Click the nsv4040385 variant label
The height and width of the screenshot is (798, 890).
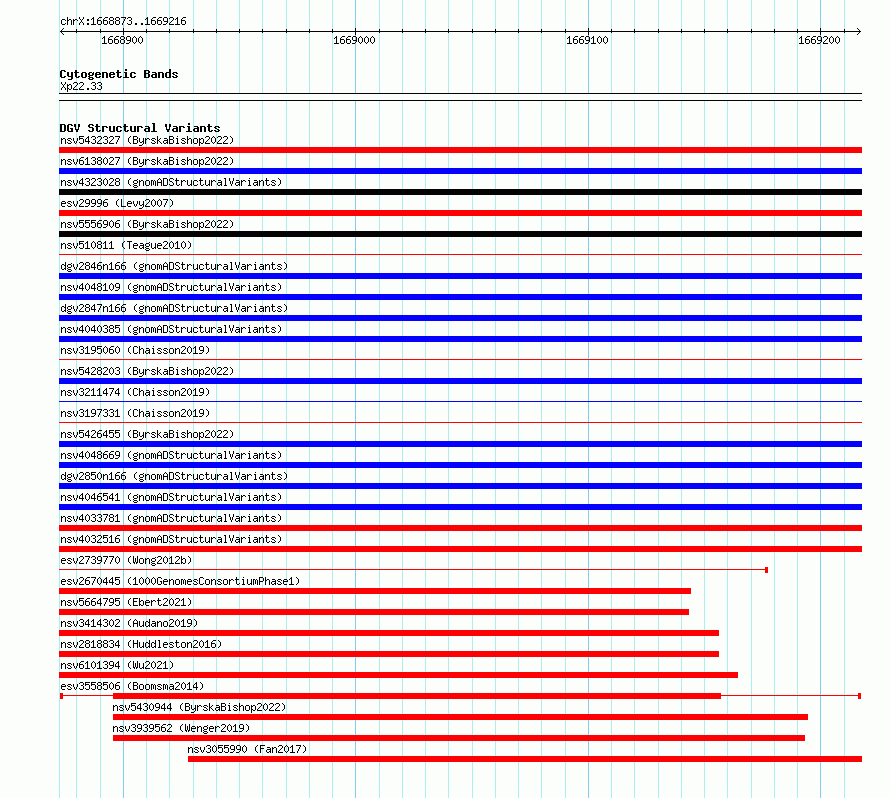tap(171, 329)
